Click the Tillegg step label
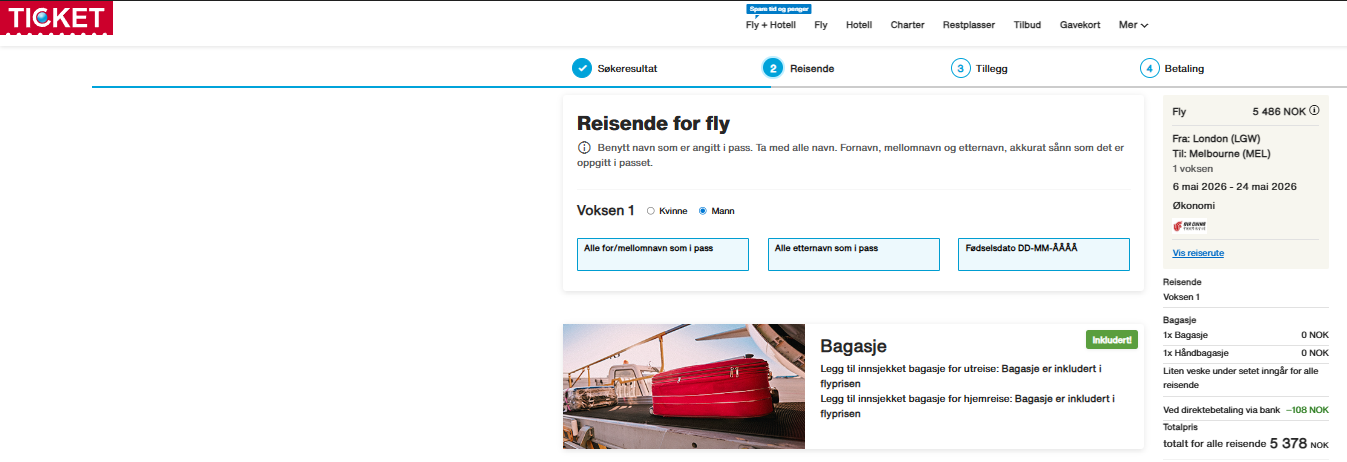This screenshot has width=1347, height=462. click(992, 69)
